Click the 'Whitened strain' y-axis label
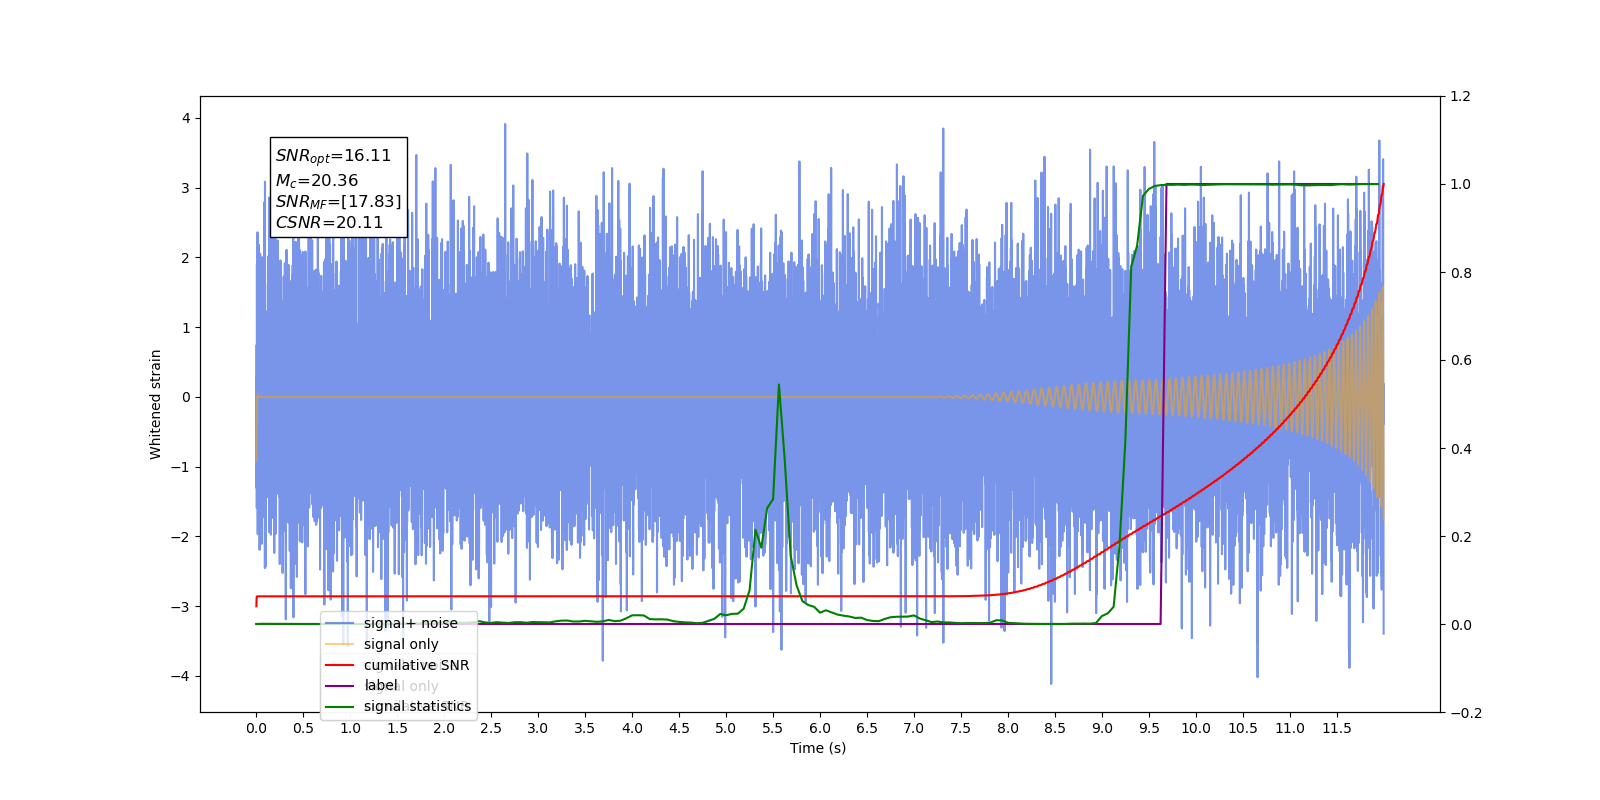The height and width of the screenshot is (800, 1600). [x=155, y=404]
